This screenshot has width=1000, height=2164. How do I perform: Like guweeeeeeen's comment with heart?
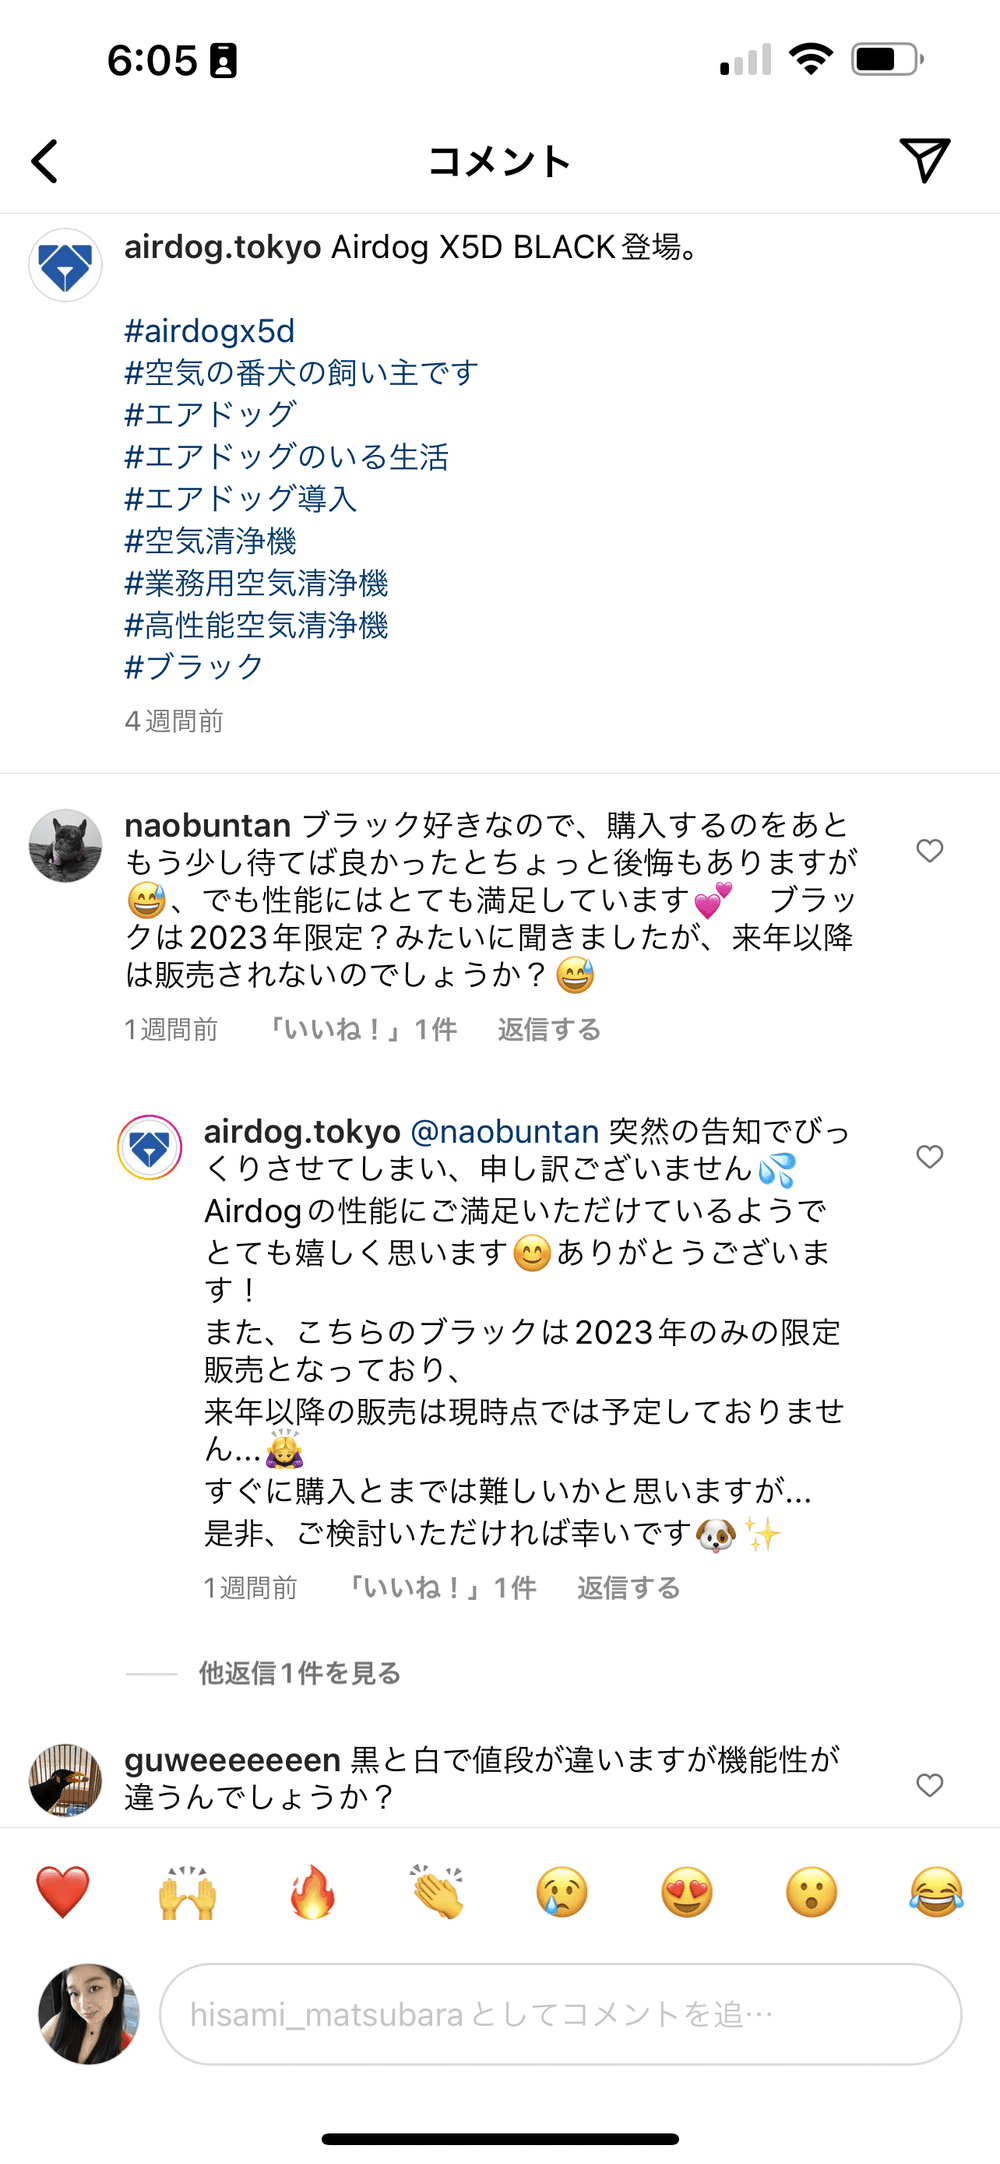pos(930,1785)
